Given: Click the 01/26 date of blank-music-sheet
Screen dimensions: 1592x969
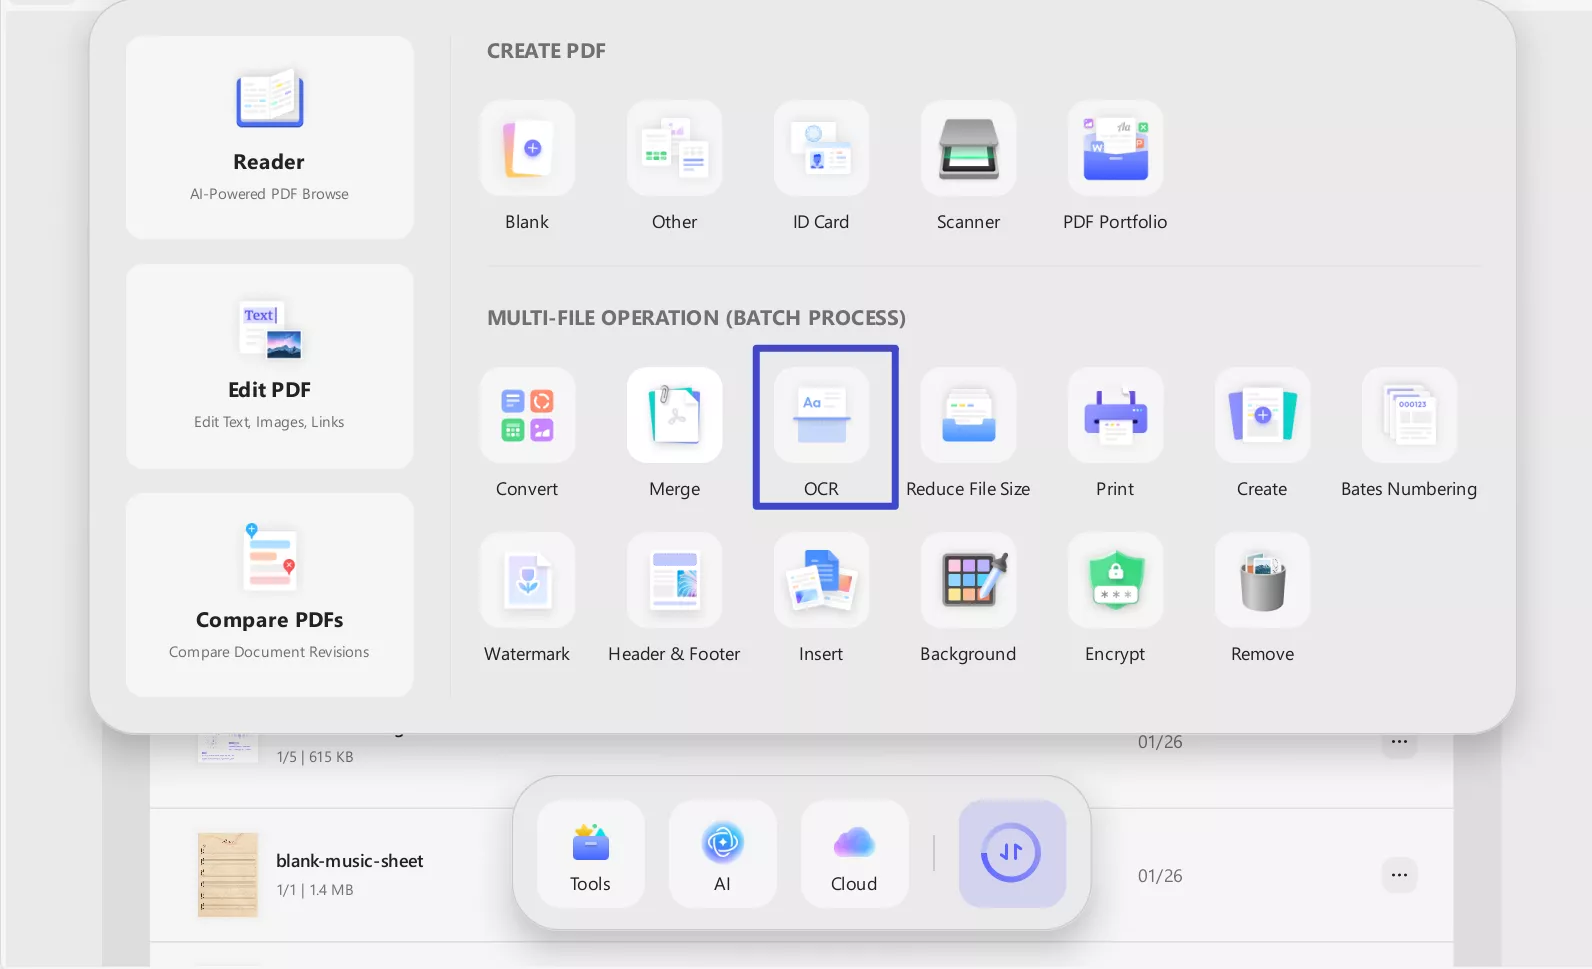Looking at the screenshot, I should coord(1160,876).
